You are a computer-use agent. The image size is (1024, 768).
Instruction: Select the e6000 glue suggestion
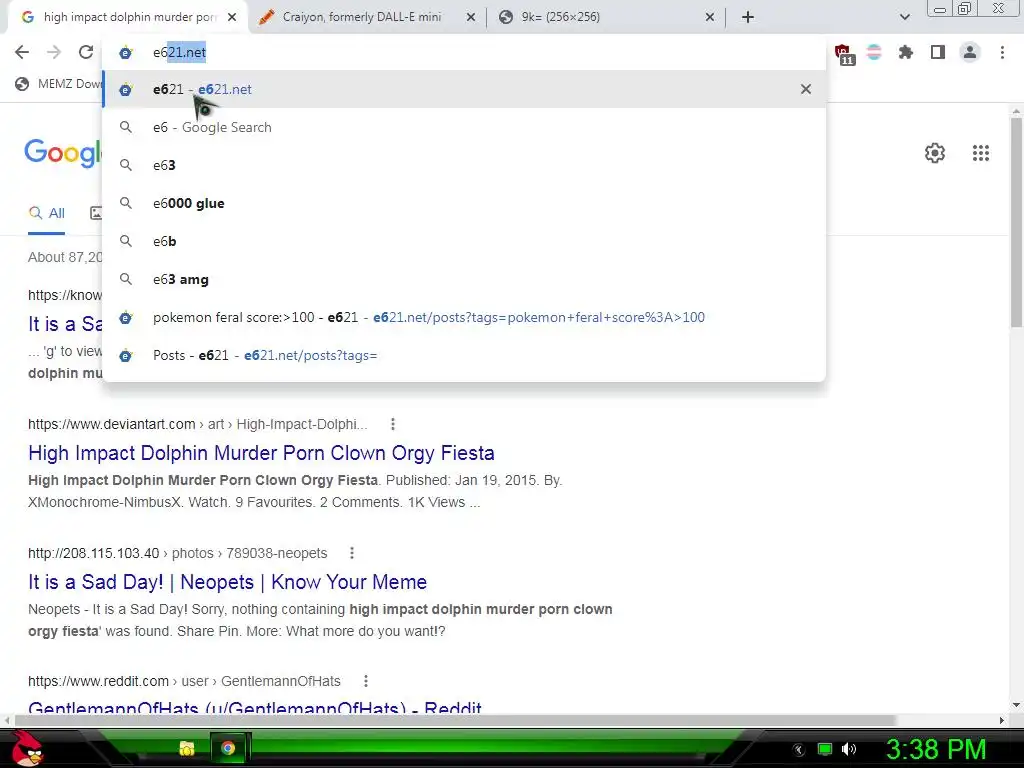464,203
